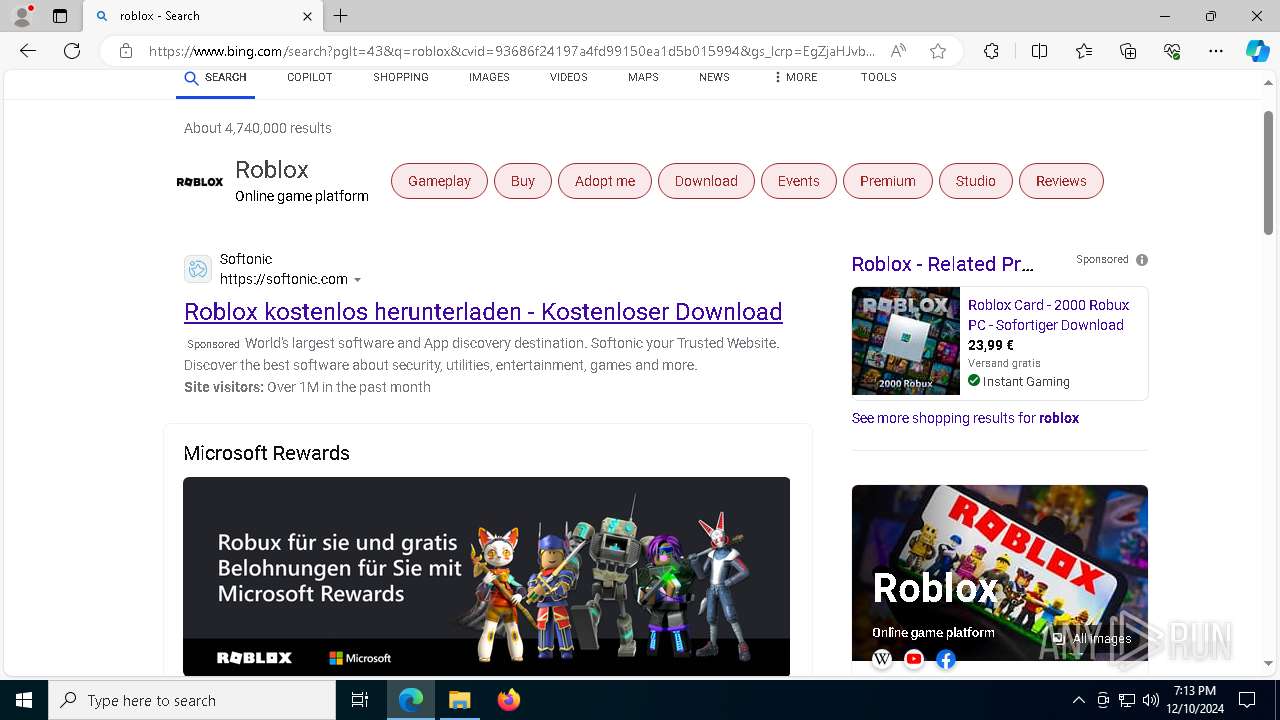Switch to the NEWS tab
The height and width of the screenshot is (720, 1280).
[x=714, y=78]
